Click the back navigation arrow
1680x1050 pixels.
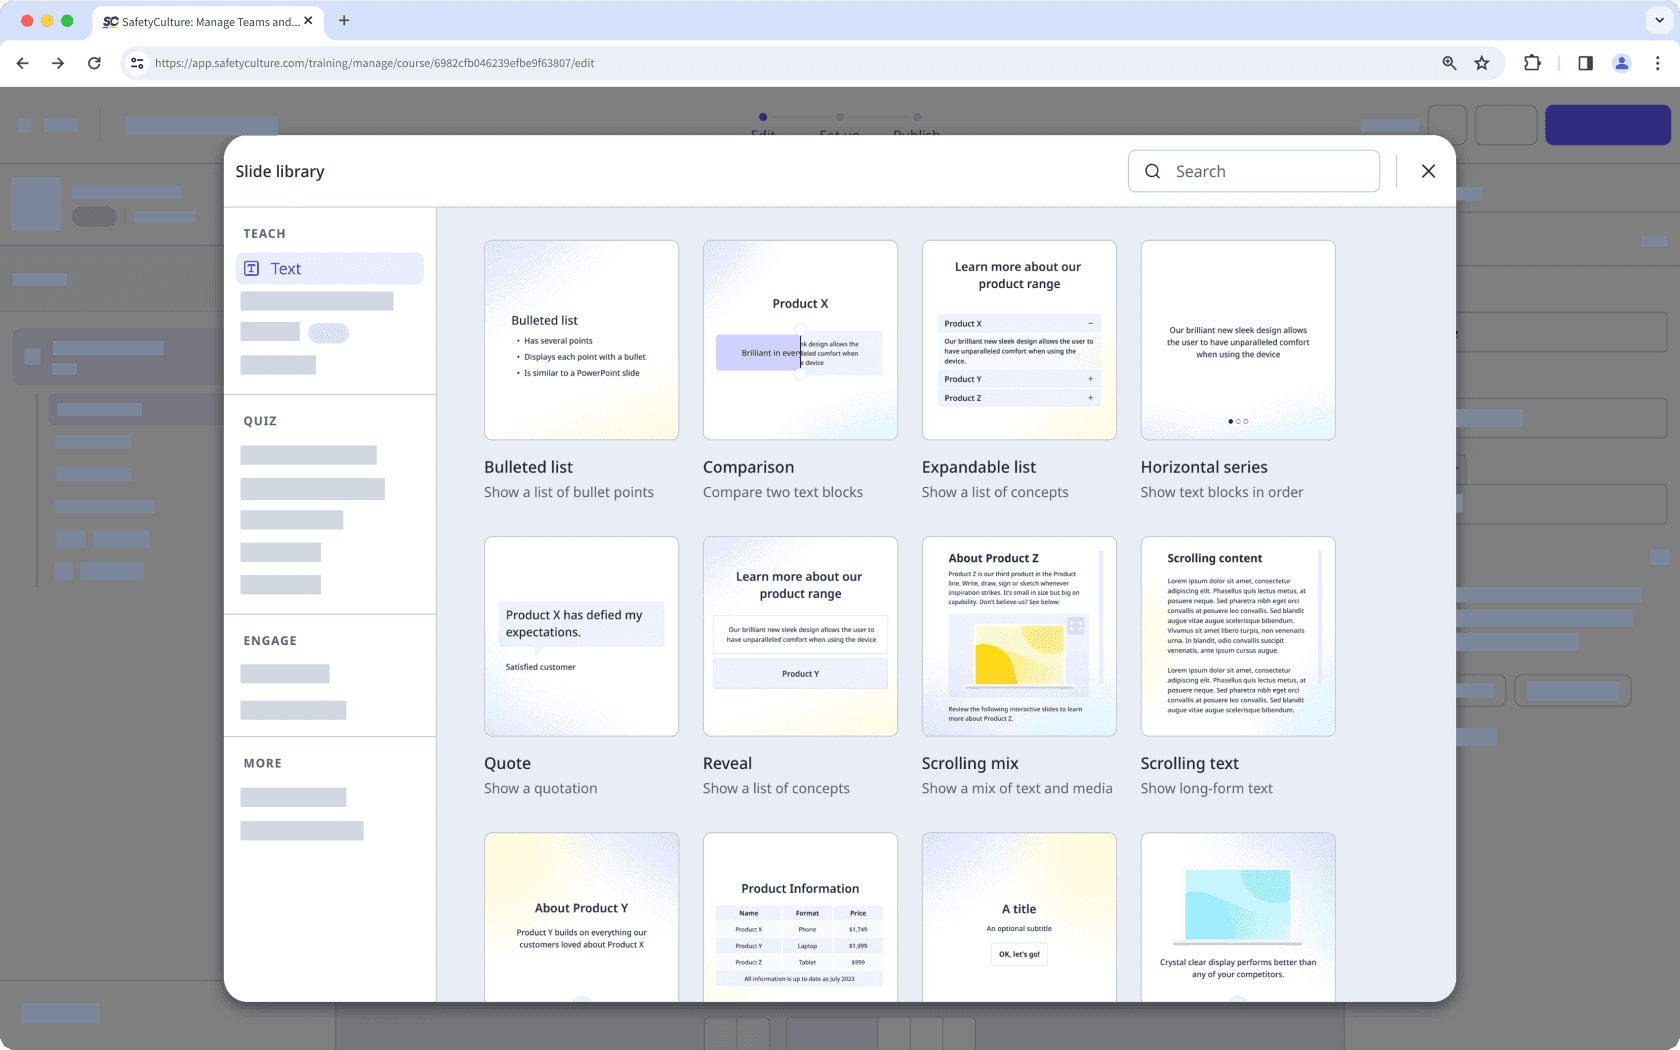click(x=22, y=62)
